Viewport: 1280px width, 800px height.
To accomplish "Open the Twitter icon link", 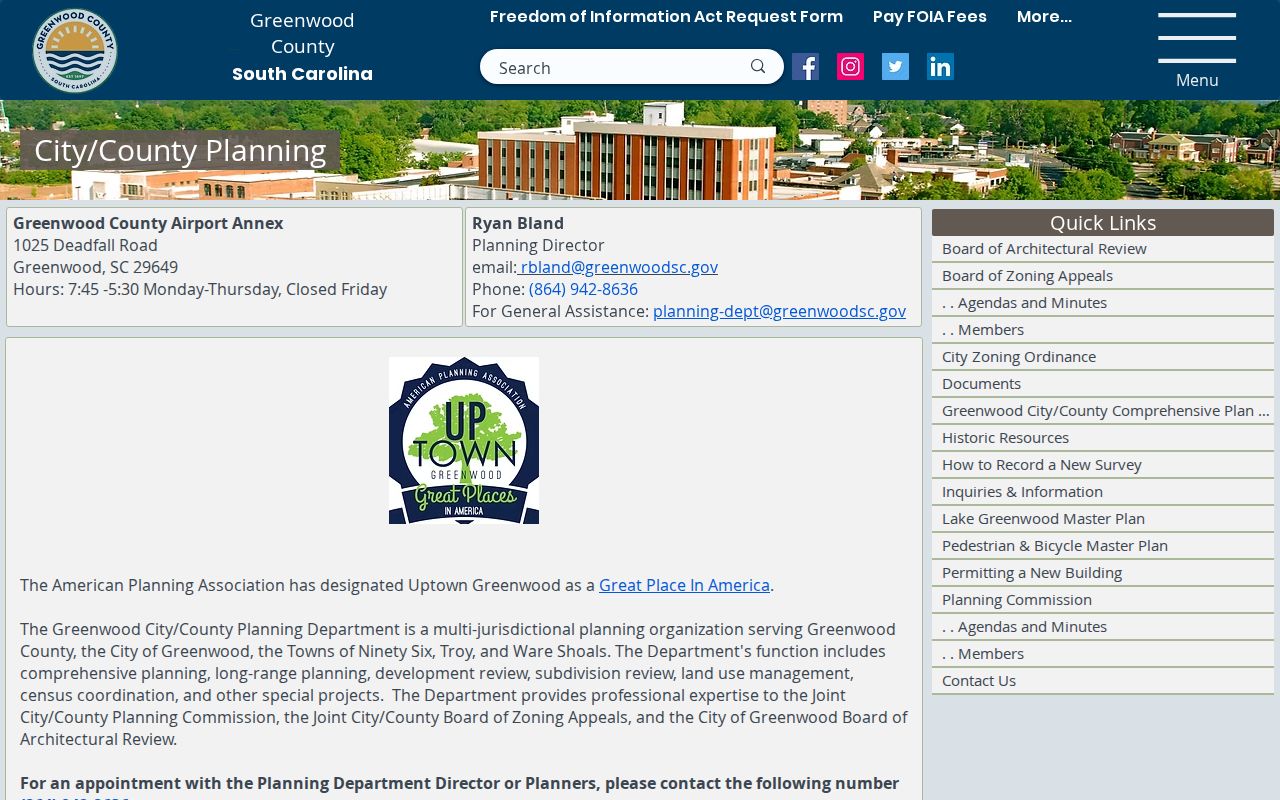I will tap(895, 67).
